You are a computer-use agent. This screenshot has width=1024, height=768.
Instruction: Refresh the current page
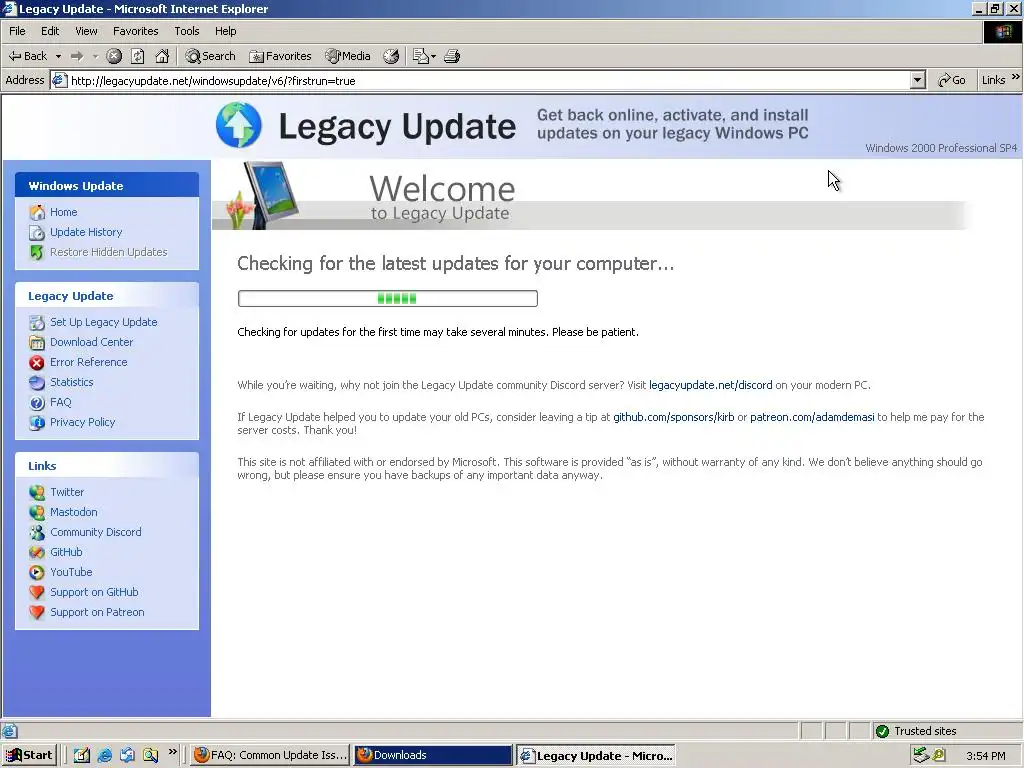[x=138, y=56]
